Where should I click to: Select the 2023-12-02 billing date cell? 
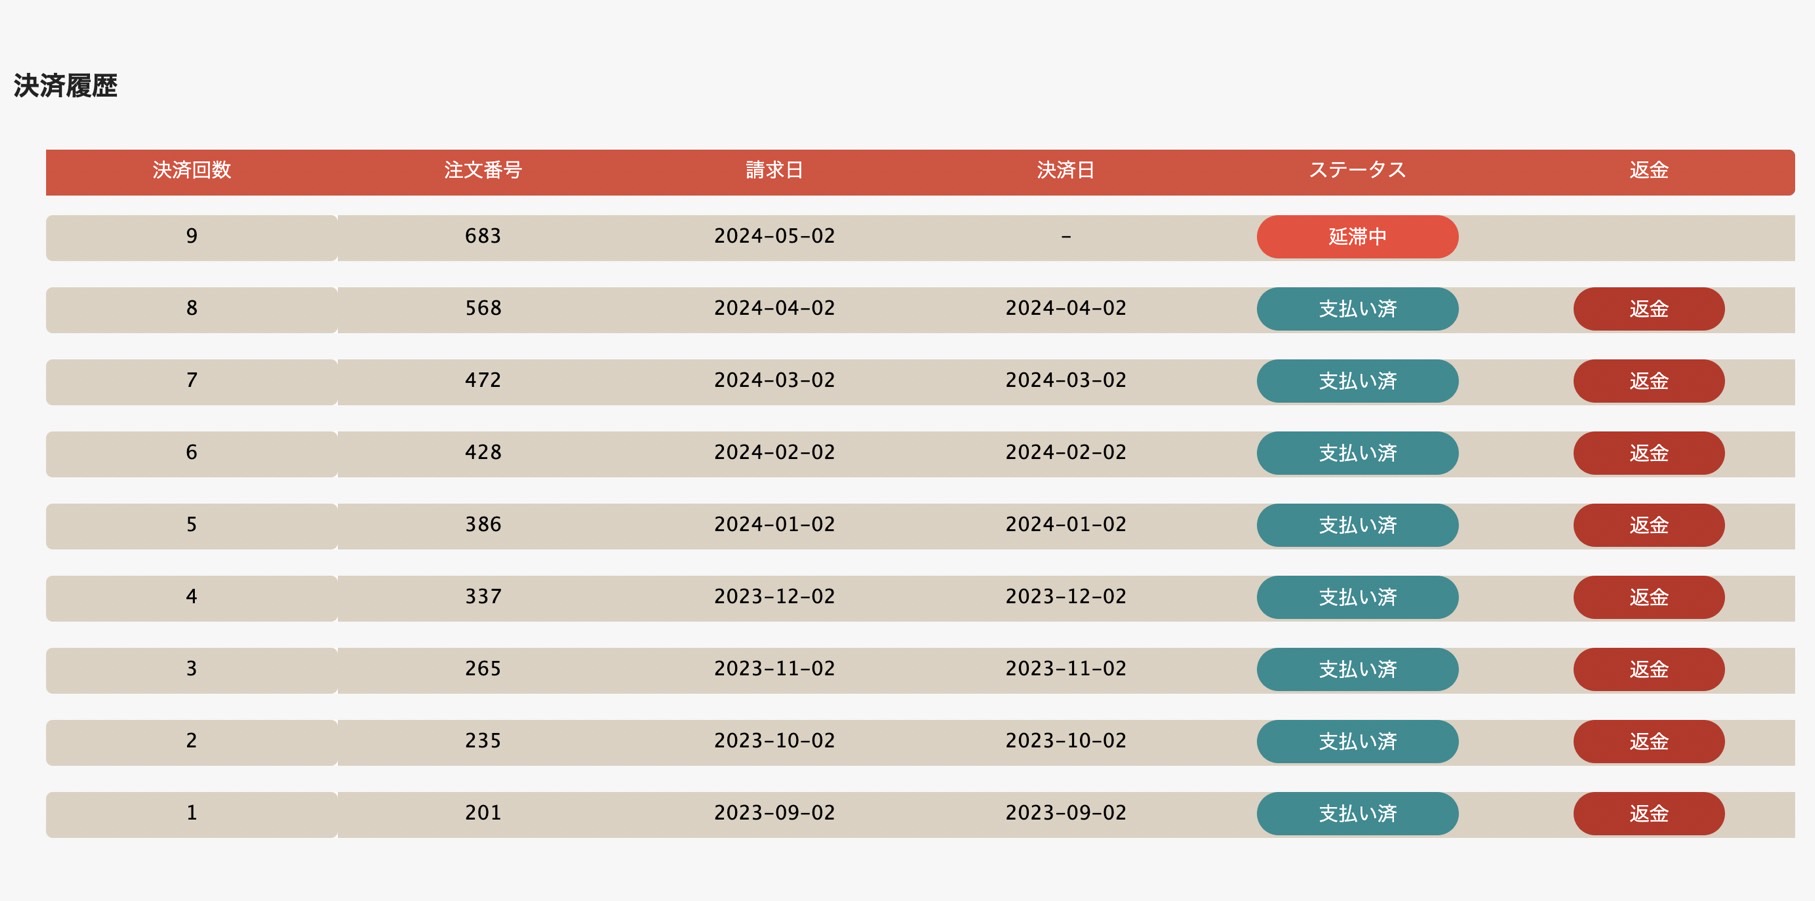775,597
